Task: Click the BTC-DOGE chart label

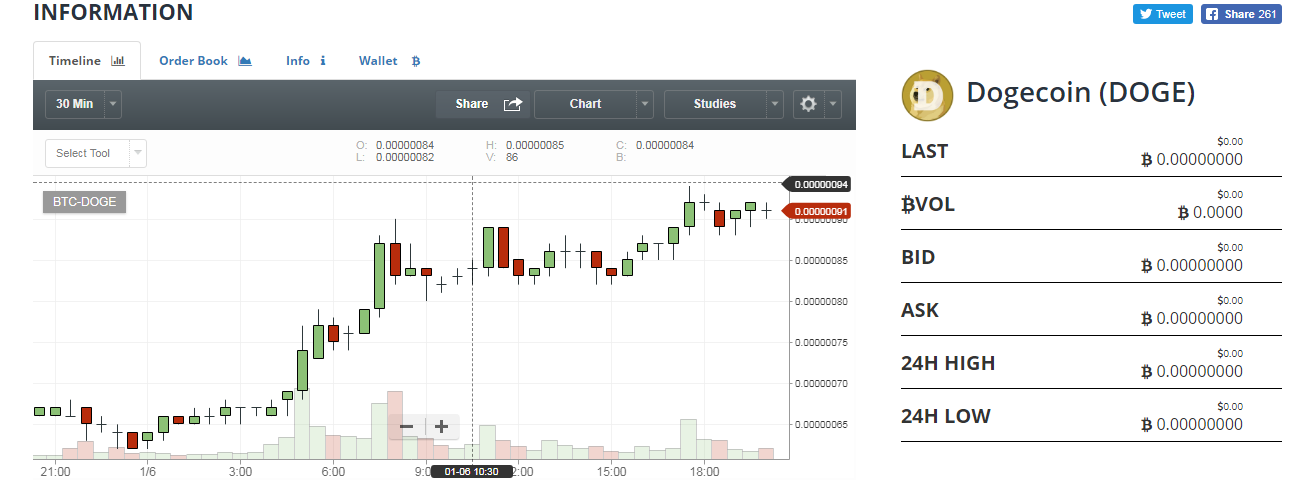Action: (x=84, y=202)
